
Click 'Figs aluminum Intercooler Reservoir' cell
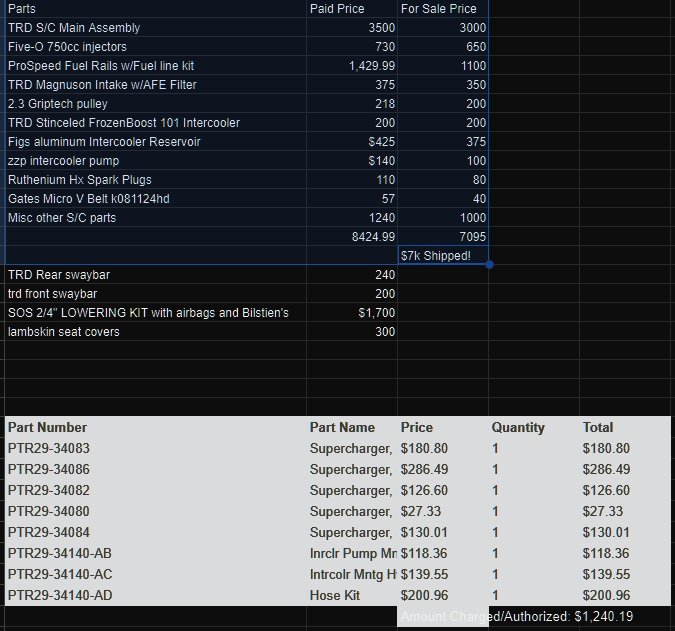point(155,141)
